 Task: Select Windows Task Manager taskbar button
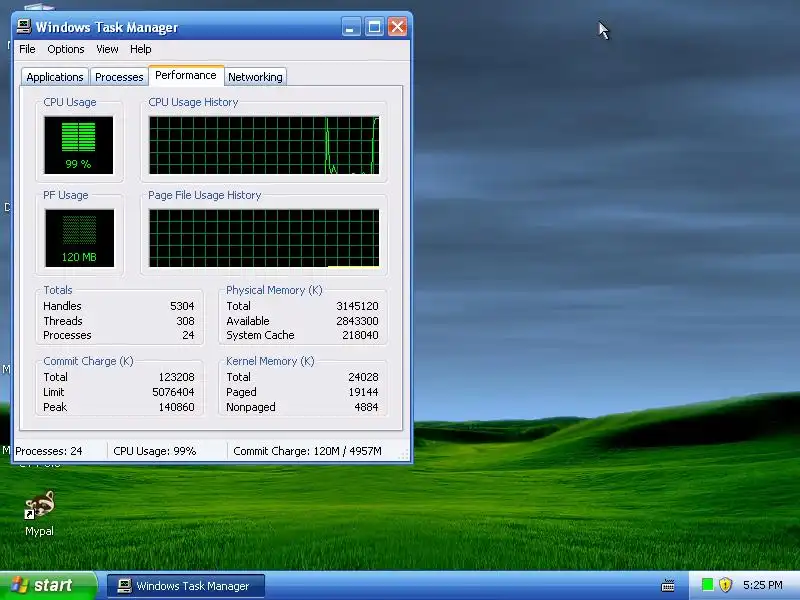coord(186,586)
